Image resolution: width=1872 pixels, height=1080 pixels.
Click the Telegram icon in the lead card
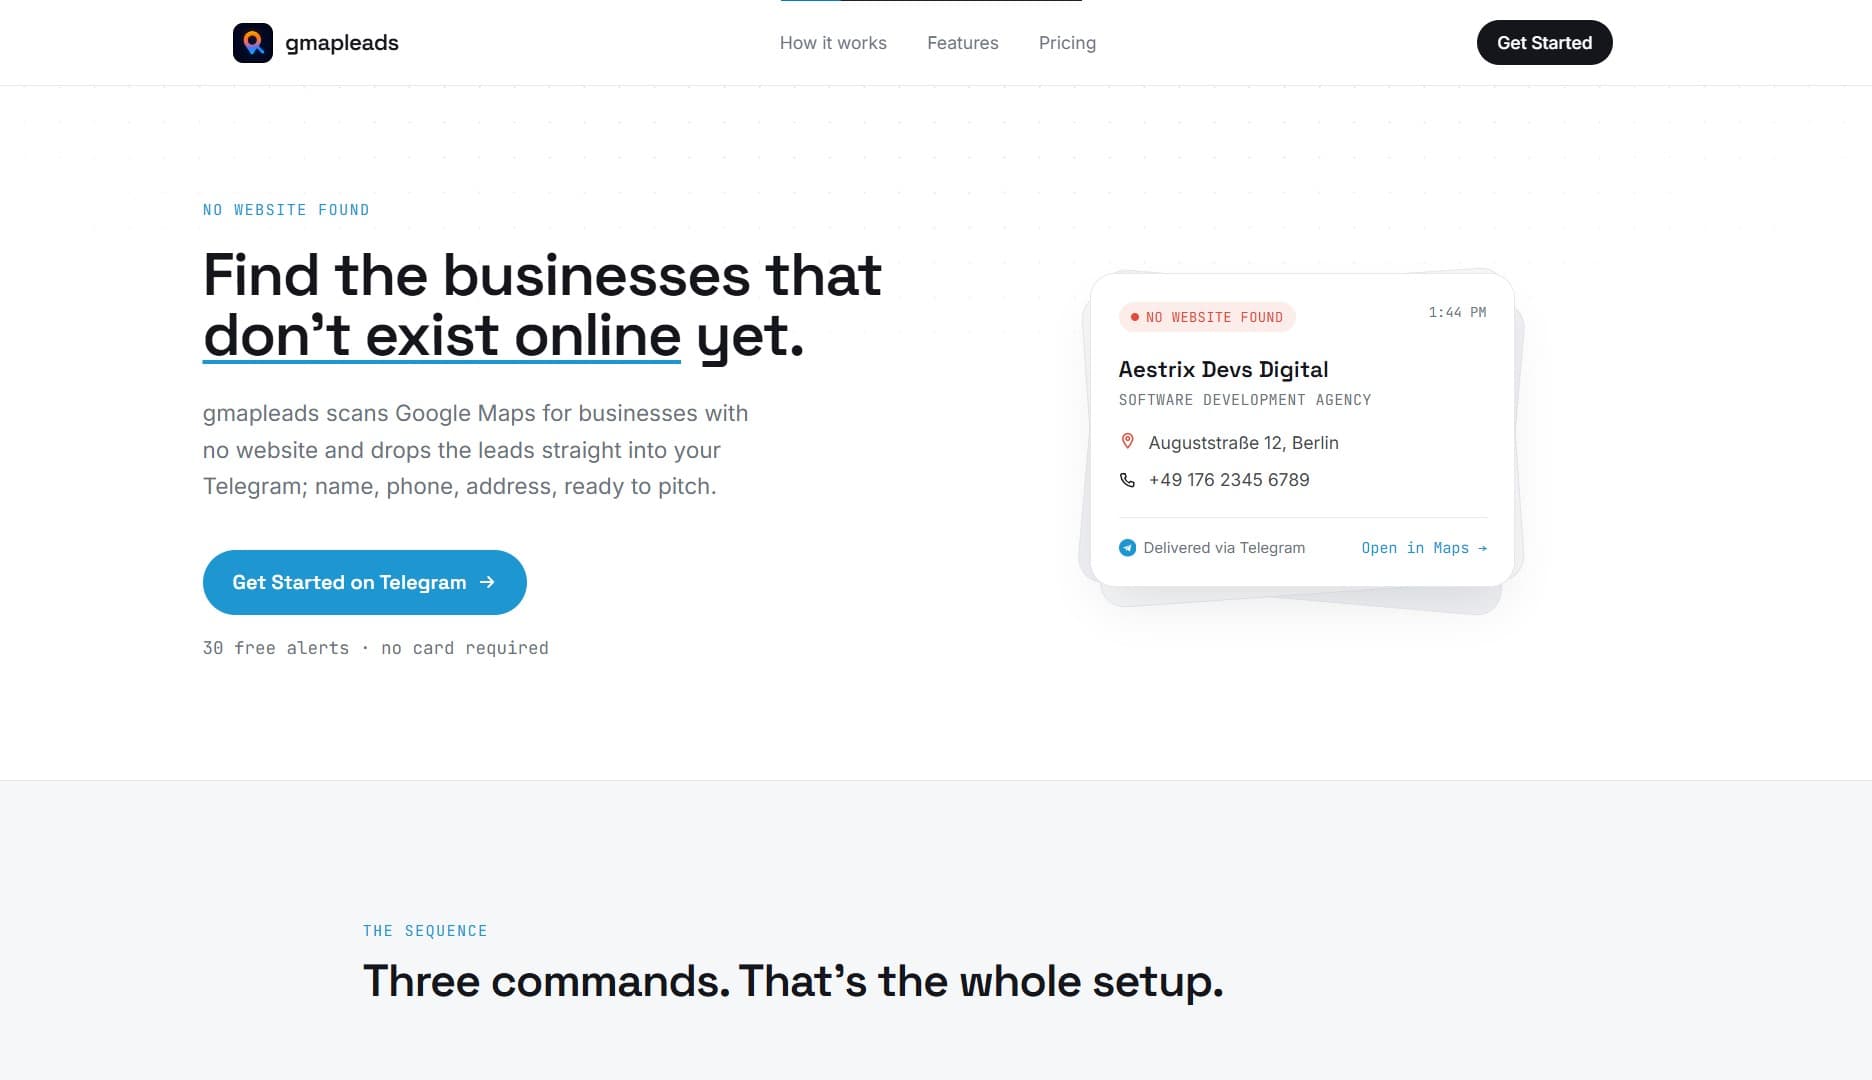1127,547
